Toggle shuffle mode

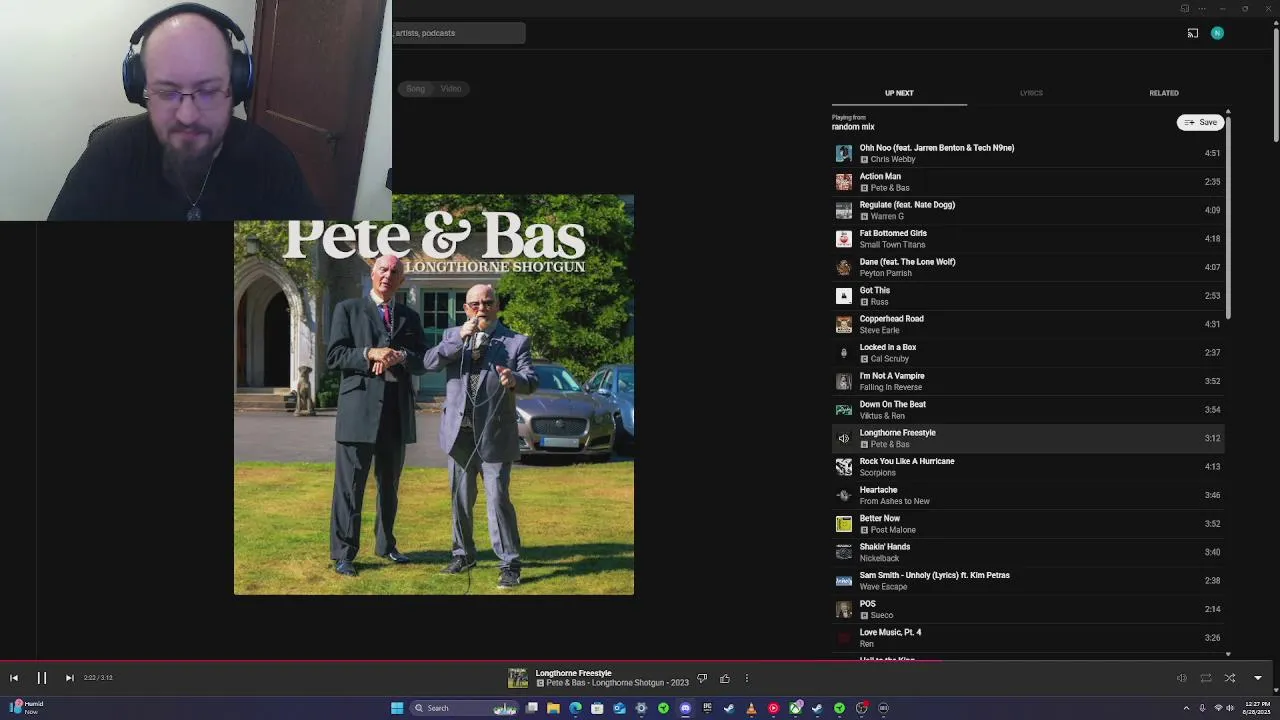[x=1230, y=678]
